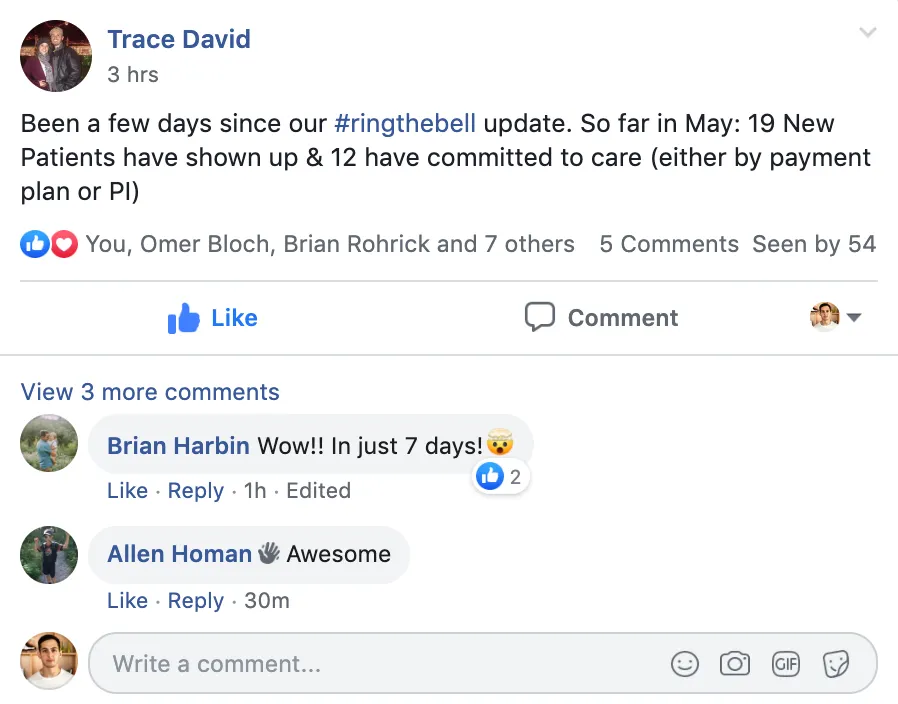The image size is (898, 704).
Task: Click the emoji smiley icon in comment box
Action: coord(684,664)
